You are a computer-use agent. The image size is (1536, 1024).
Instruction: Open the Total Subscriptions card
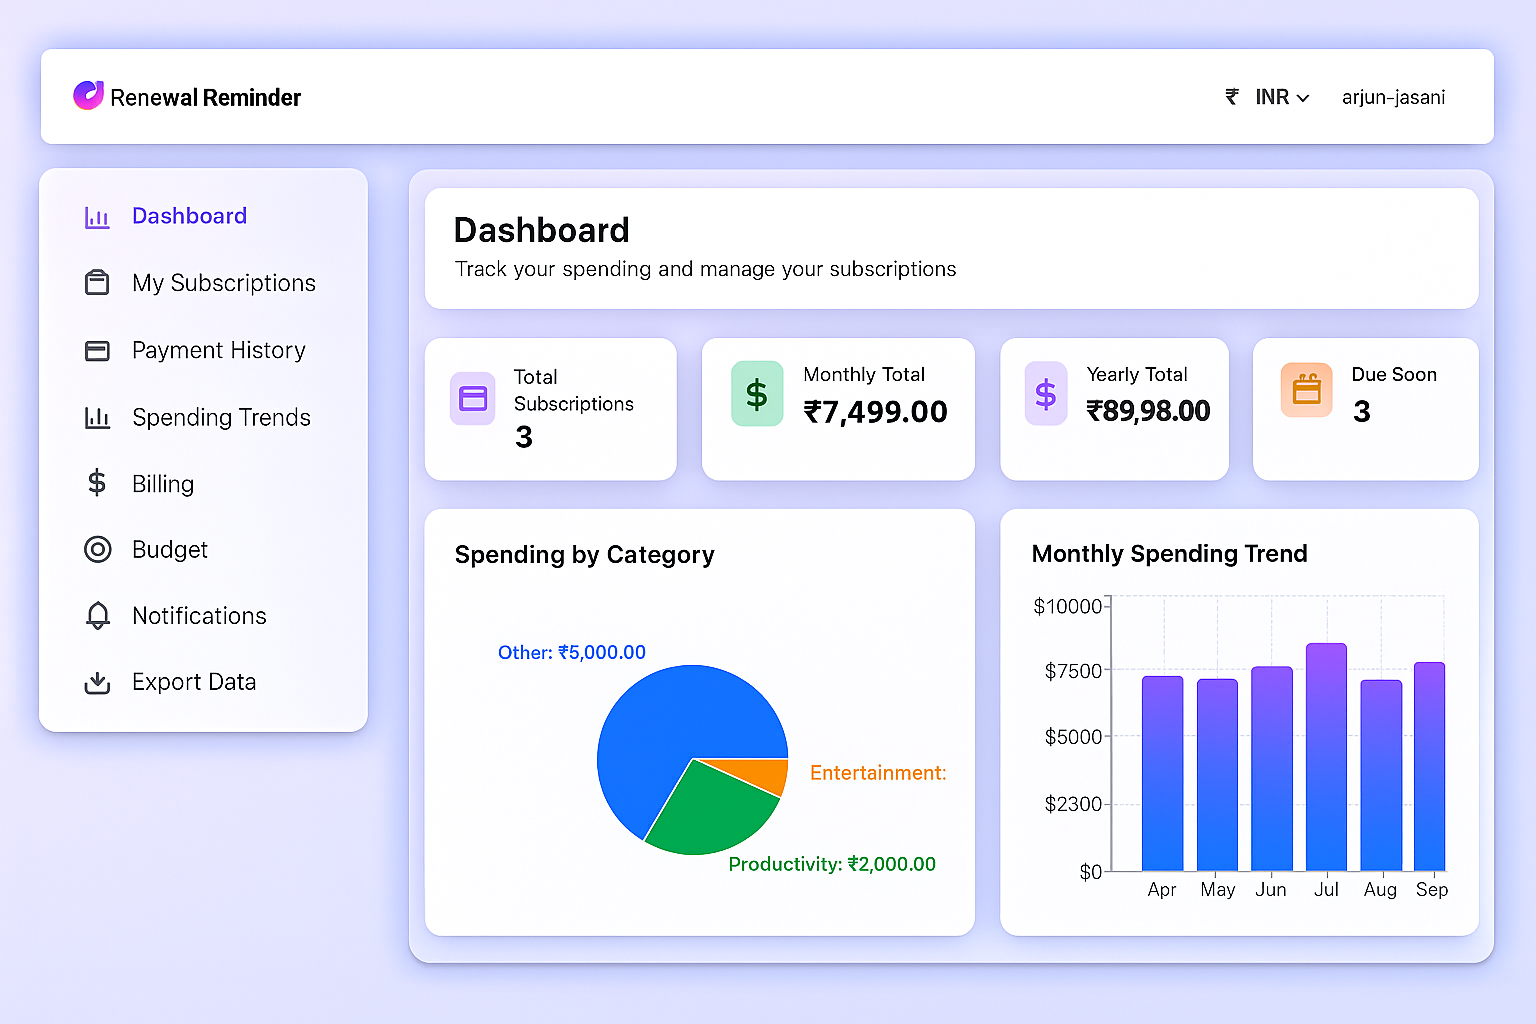click(x=550, y=409)
